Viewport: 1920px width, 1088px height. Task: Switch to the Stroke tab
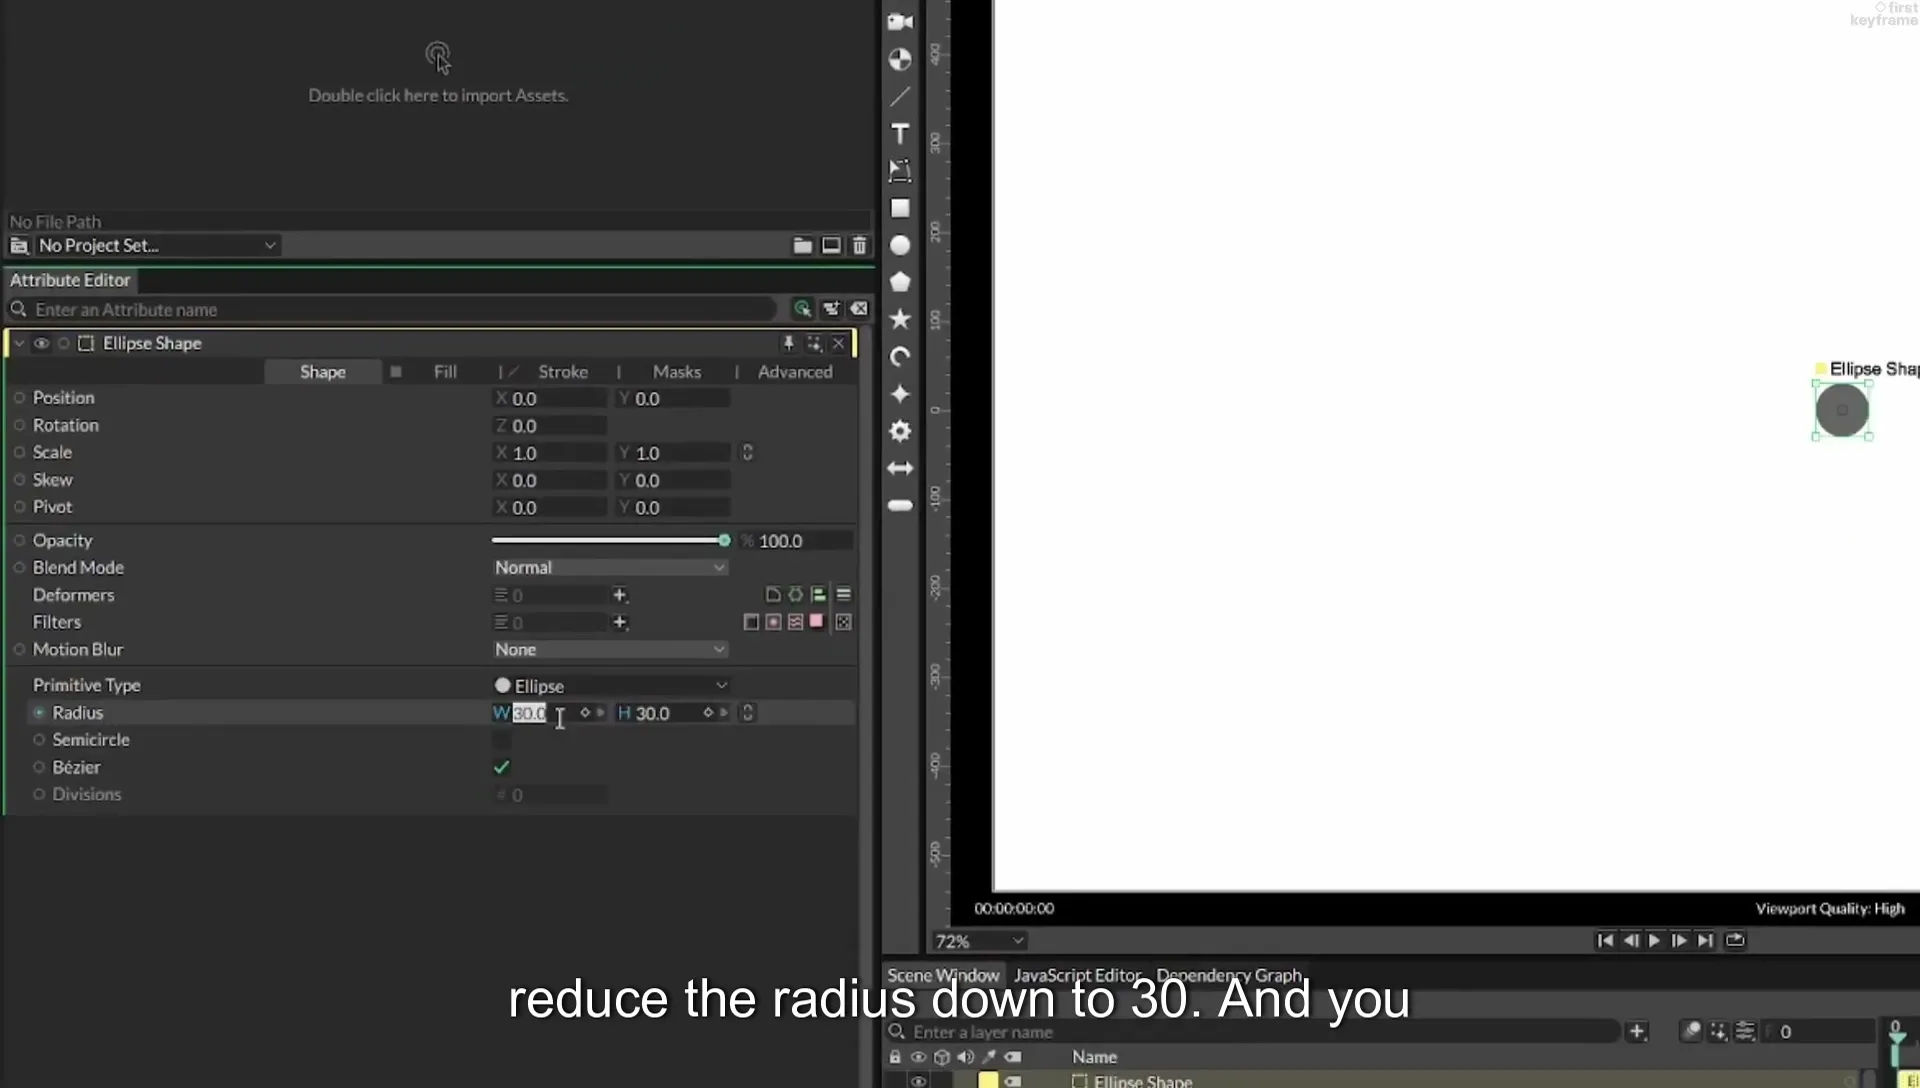tap(563, 371)
